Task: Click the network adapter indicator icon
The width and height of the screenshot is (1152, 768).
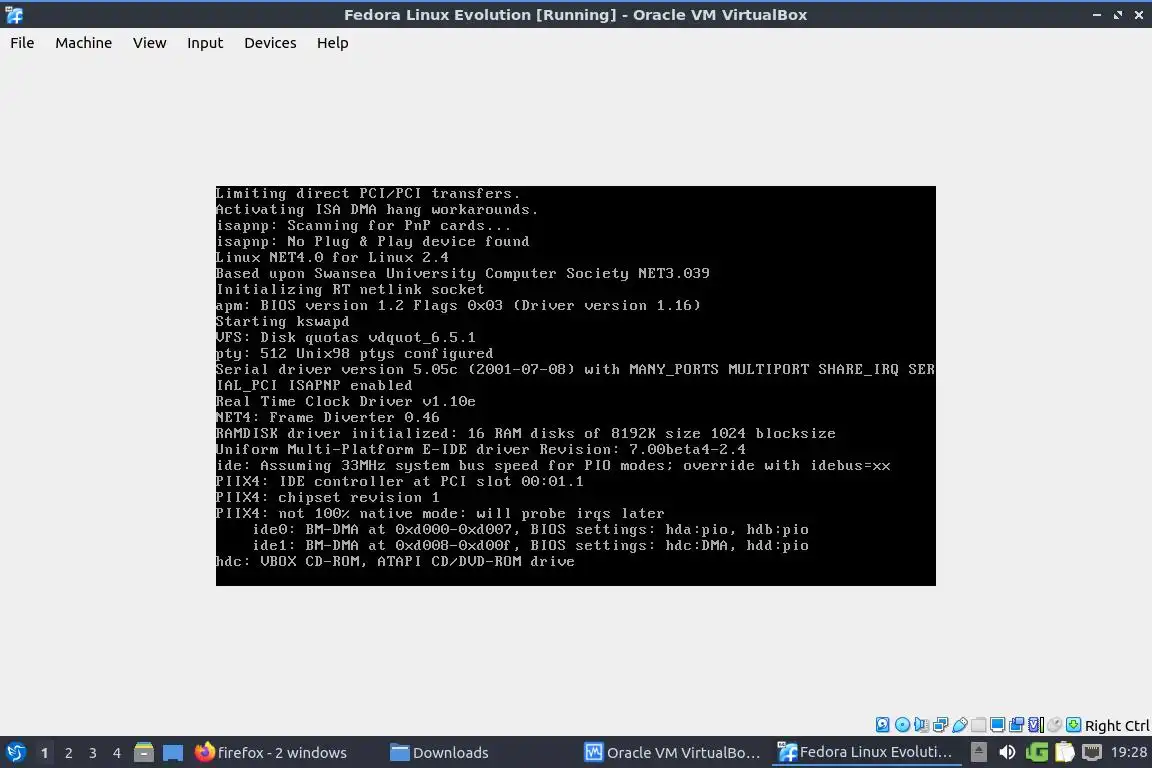Action: click(x=940, y=725)
